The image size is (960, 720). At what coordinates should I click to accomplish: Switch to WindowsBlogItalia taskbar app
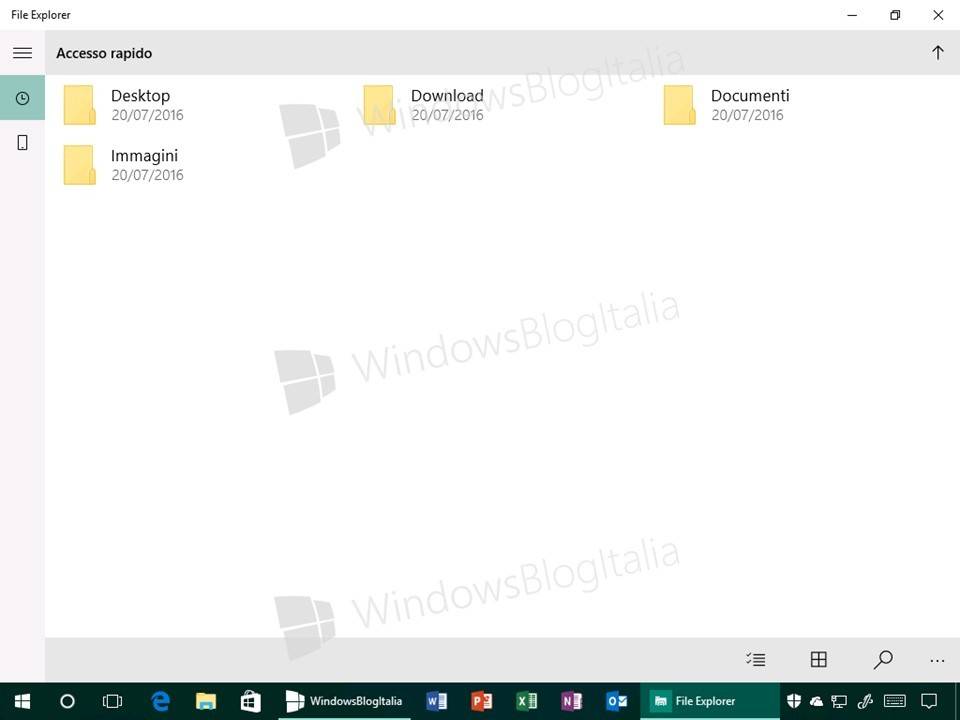[x=344, y=701]
